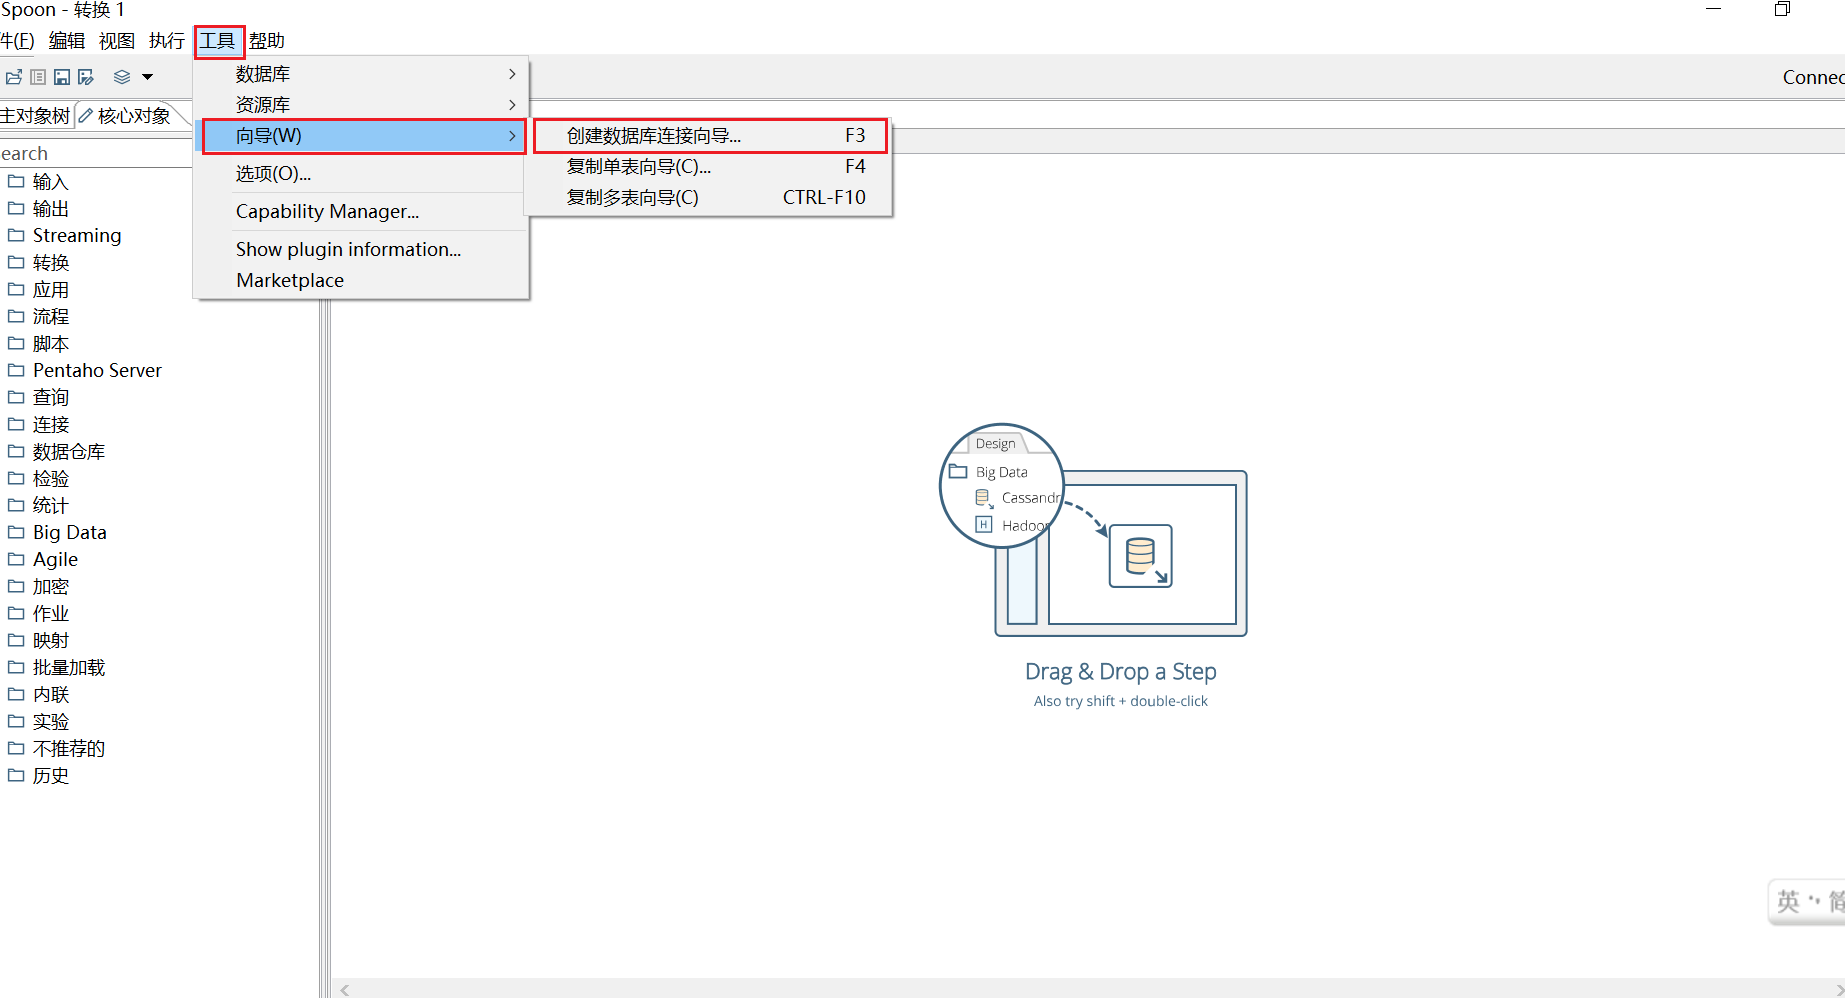Viewport: 1845px width, 998px height.
Task: Switch to the 主对象树 tab
Action: point(36,116)
